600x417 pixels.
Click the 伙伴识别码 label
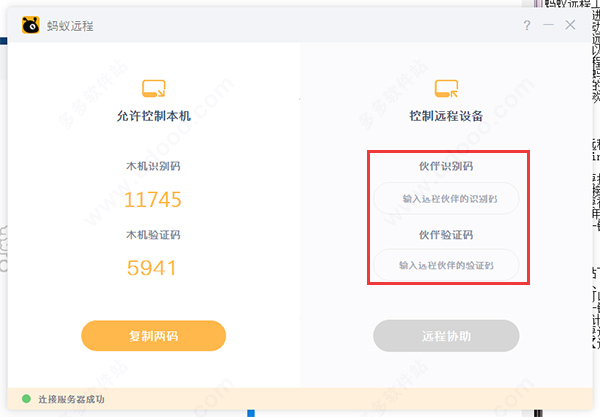(x=446, y=166)
